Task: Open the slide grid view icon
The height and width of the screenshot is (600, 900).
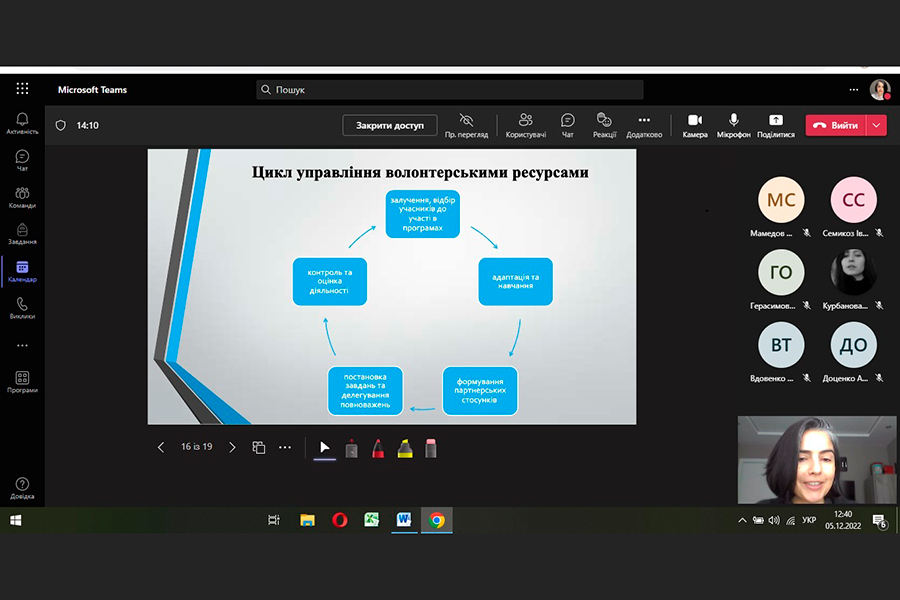Action: coord(259,447)
